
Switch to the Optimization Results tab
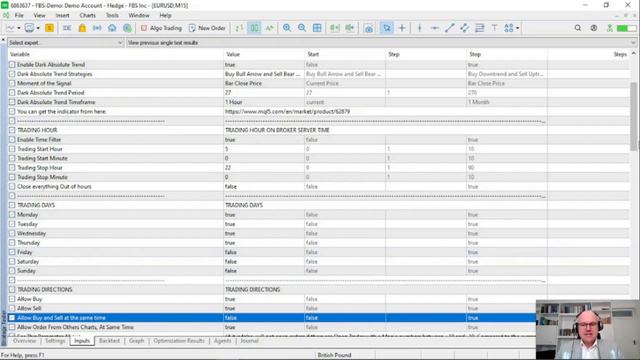pyautogui.click(x=179, y=341)
